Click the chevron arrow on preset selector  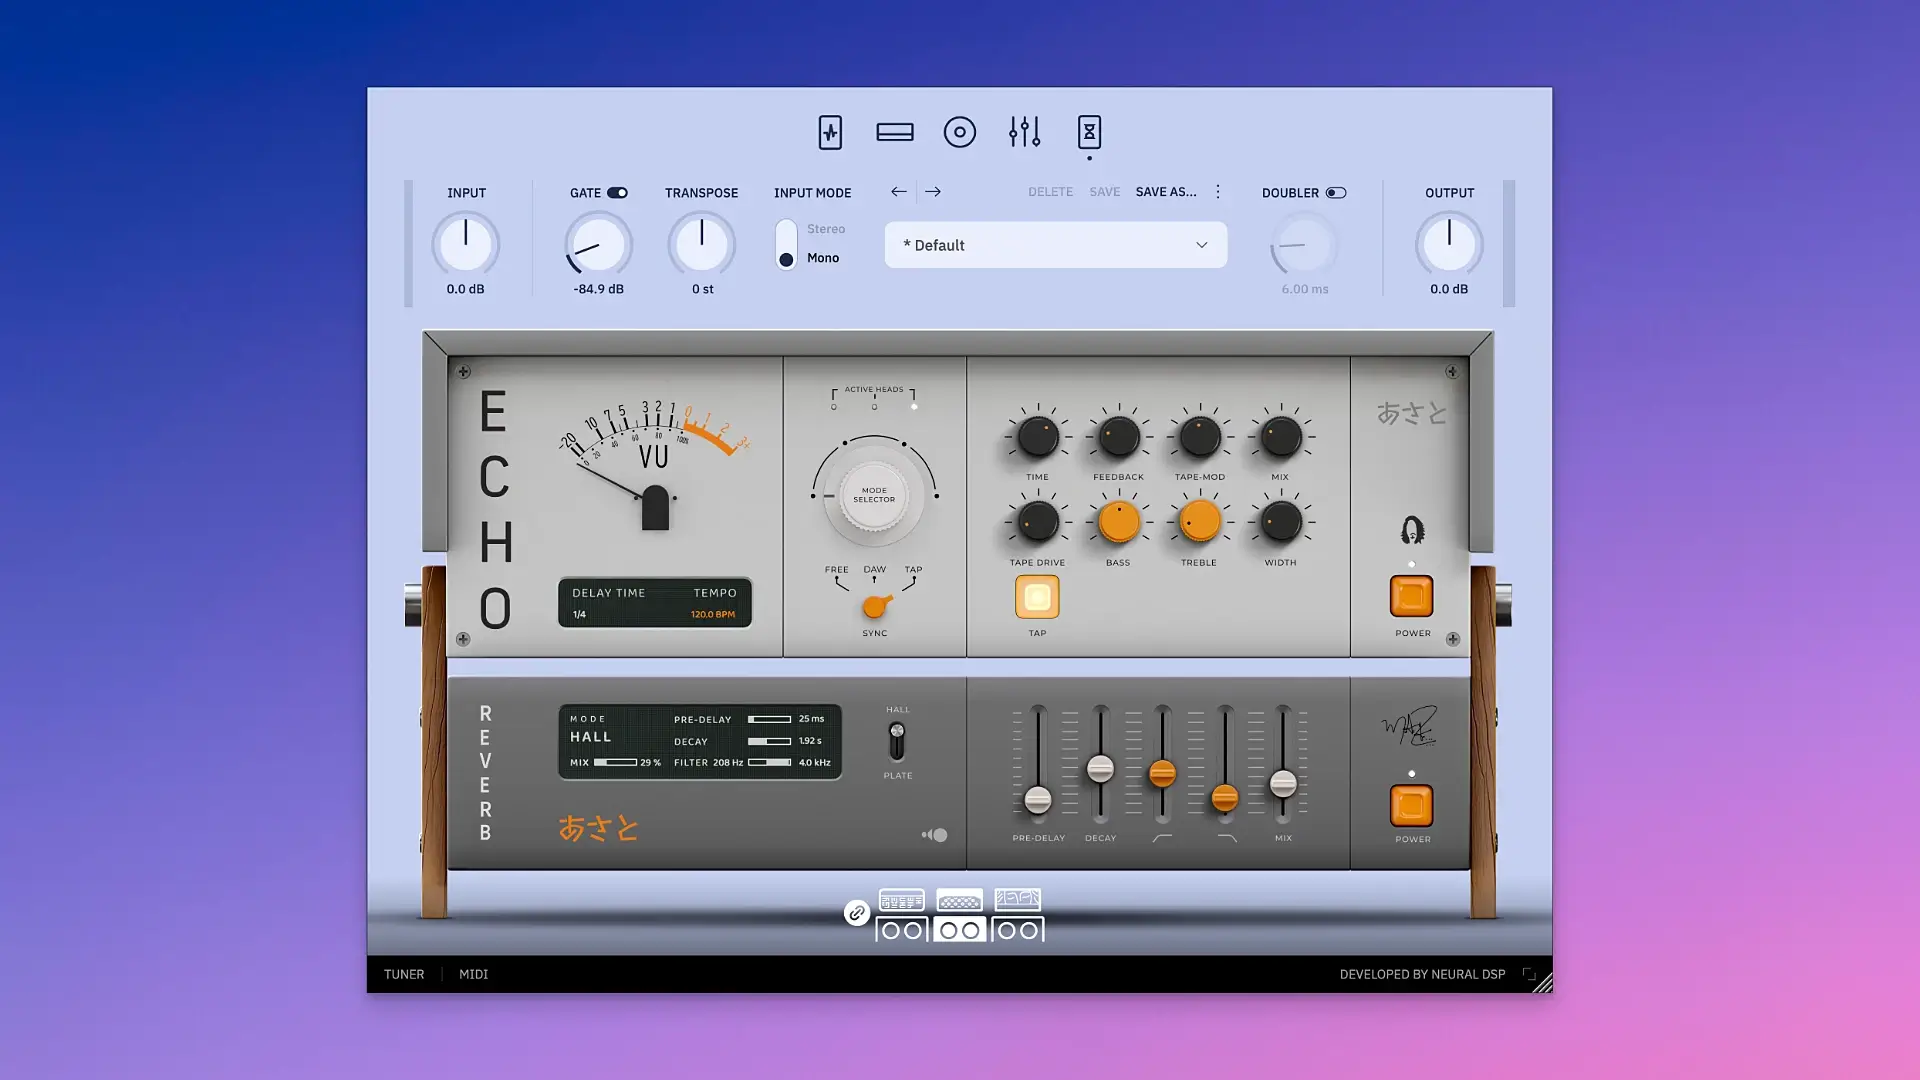pos(1202,245)
